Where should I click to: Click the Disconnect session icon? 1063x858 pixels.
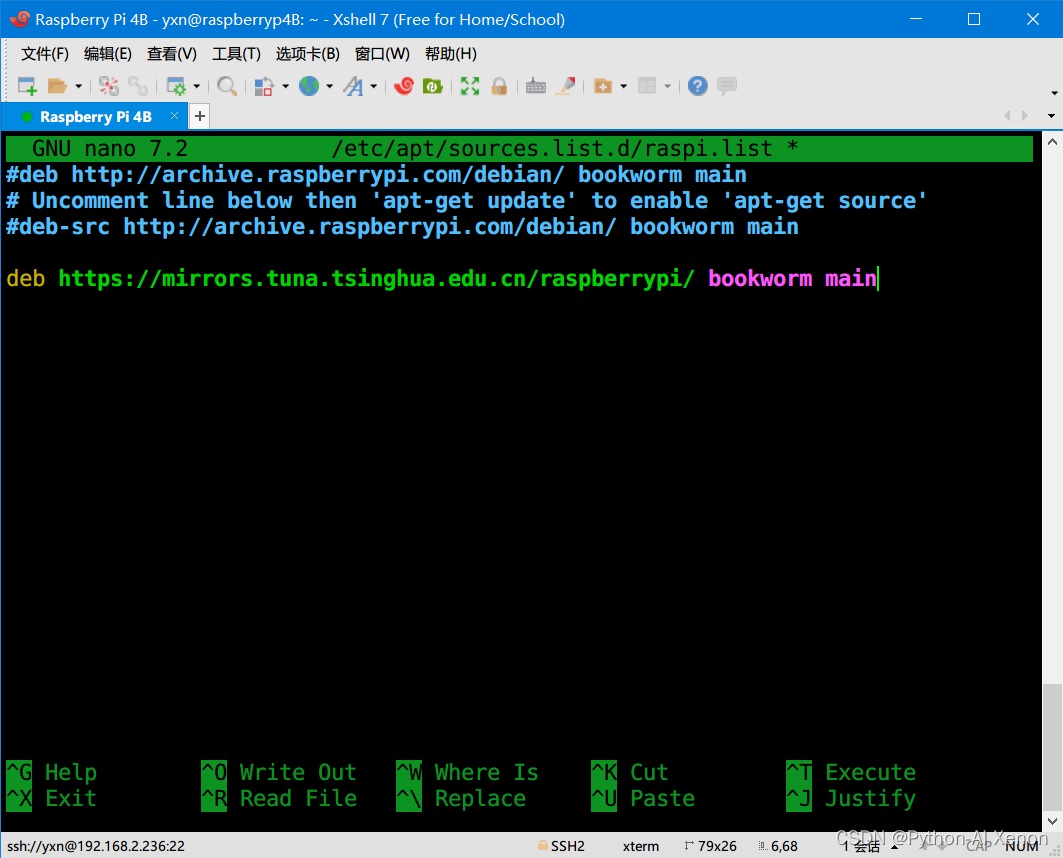point(108,86)
